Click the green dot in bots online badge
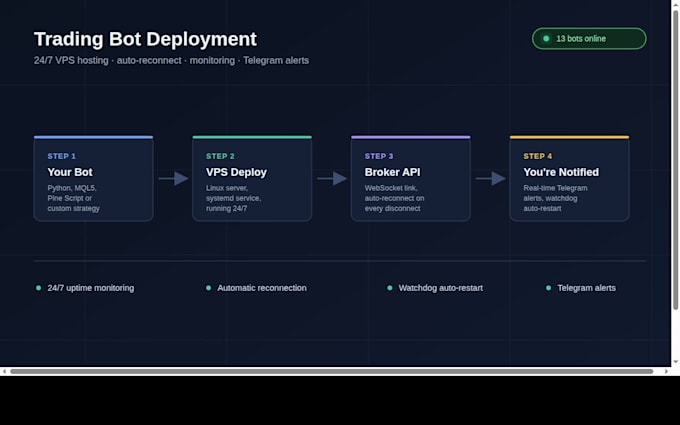Screen dimensions: 680x425 coord(546,39)
